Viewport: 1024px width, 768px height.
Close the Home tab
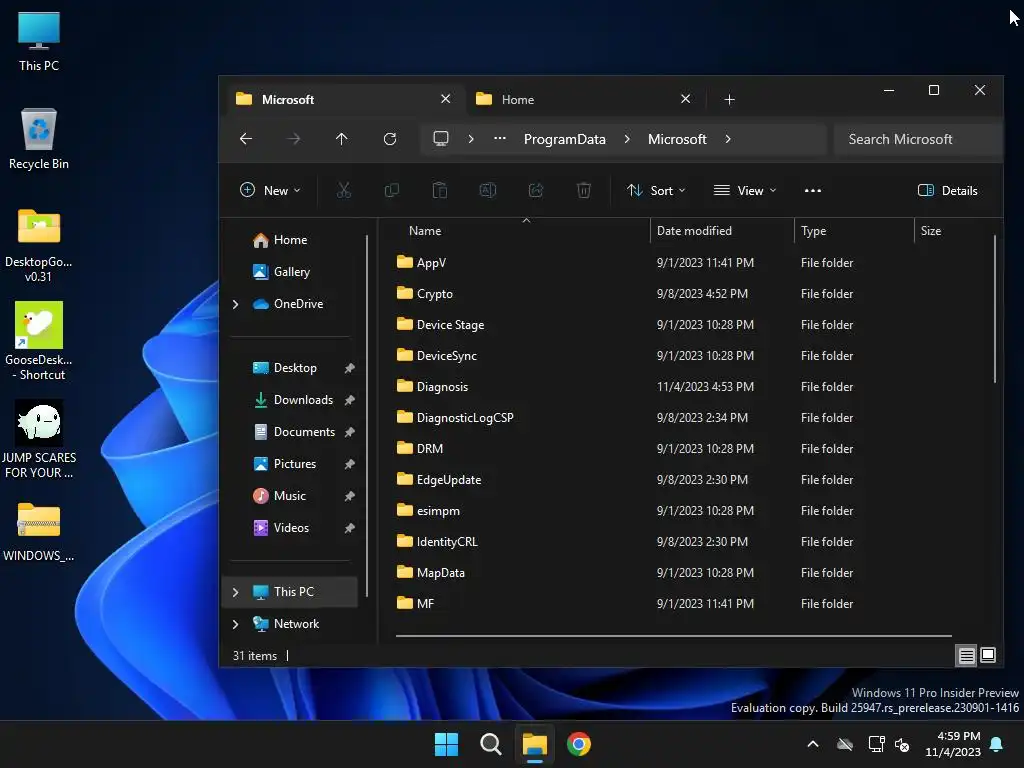pyautogui.click(x=685, y=99)
